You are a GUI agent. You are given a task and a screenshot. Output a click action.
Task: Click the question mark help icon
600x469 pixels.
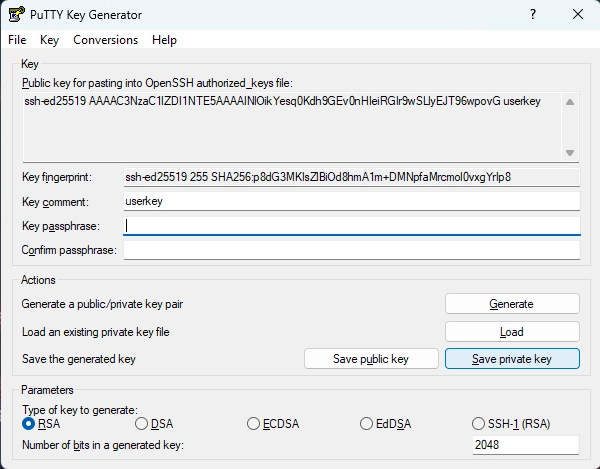[x=533, y=15]
